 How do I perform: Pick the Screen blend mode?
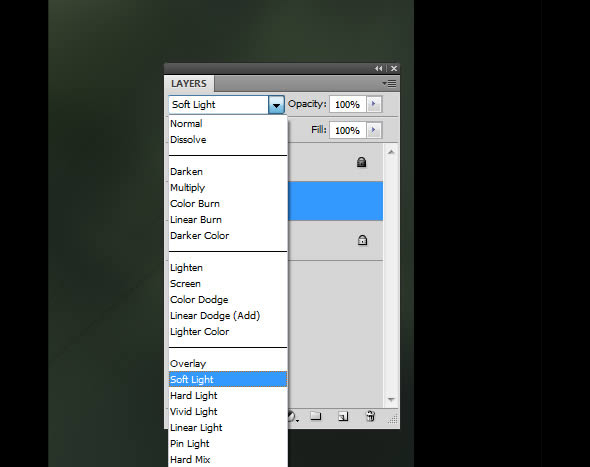pyautogui.click(x=185, y=284)
